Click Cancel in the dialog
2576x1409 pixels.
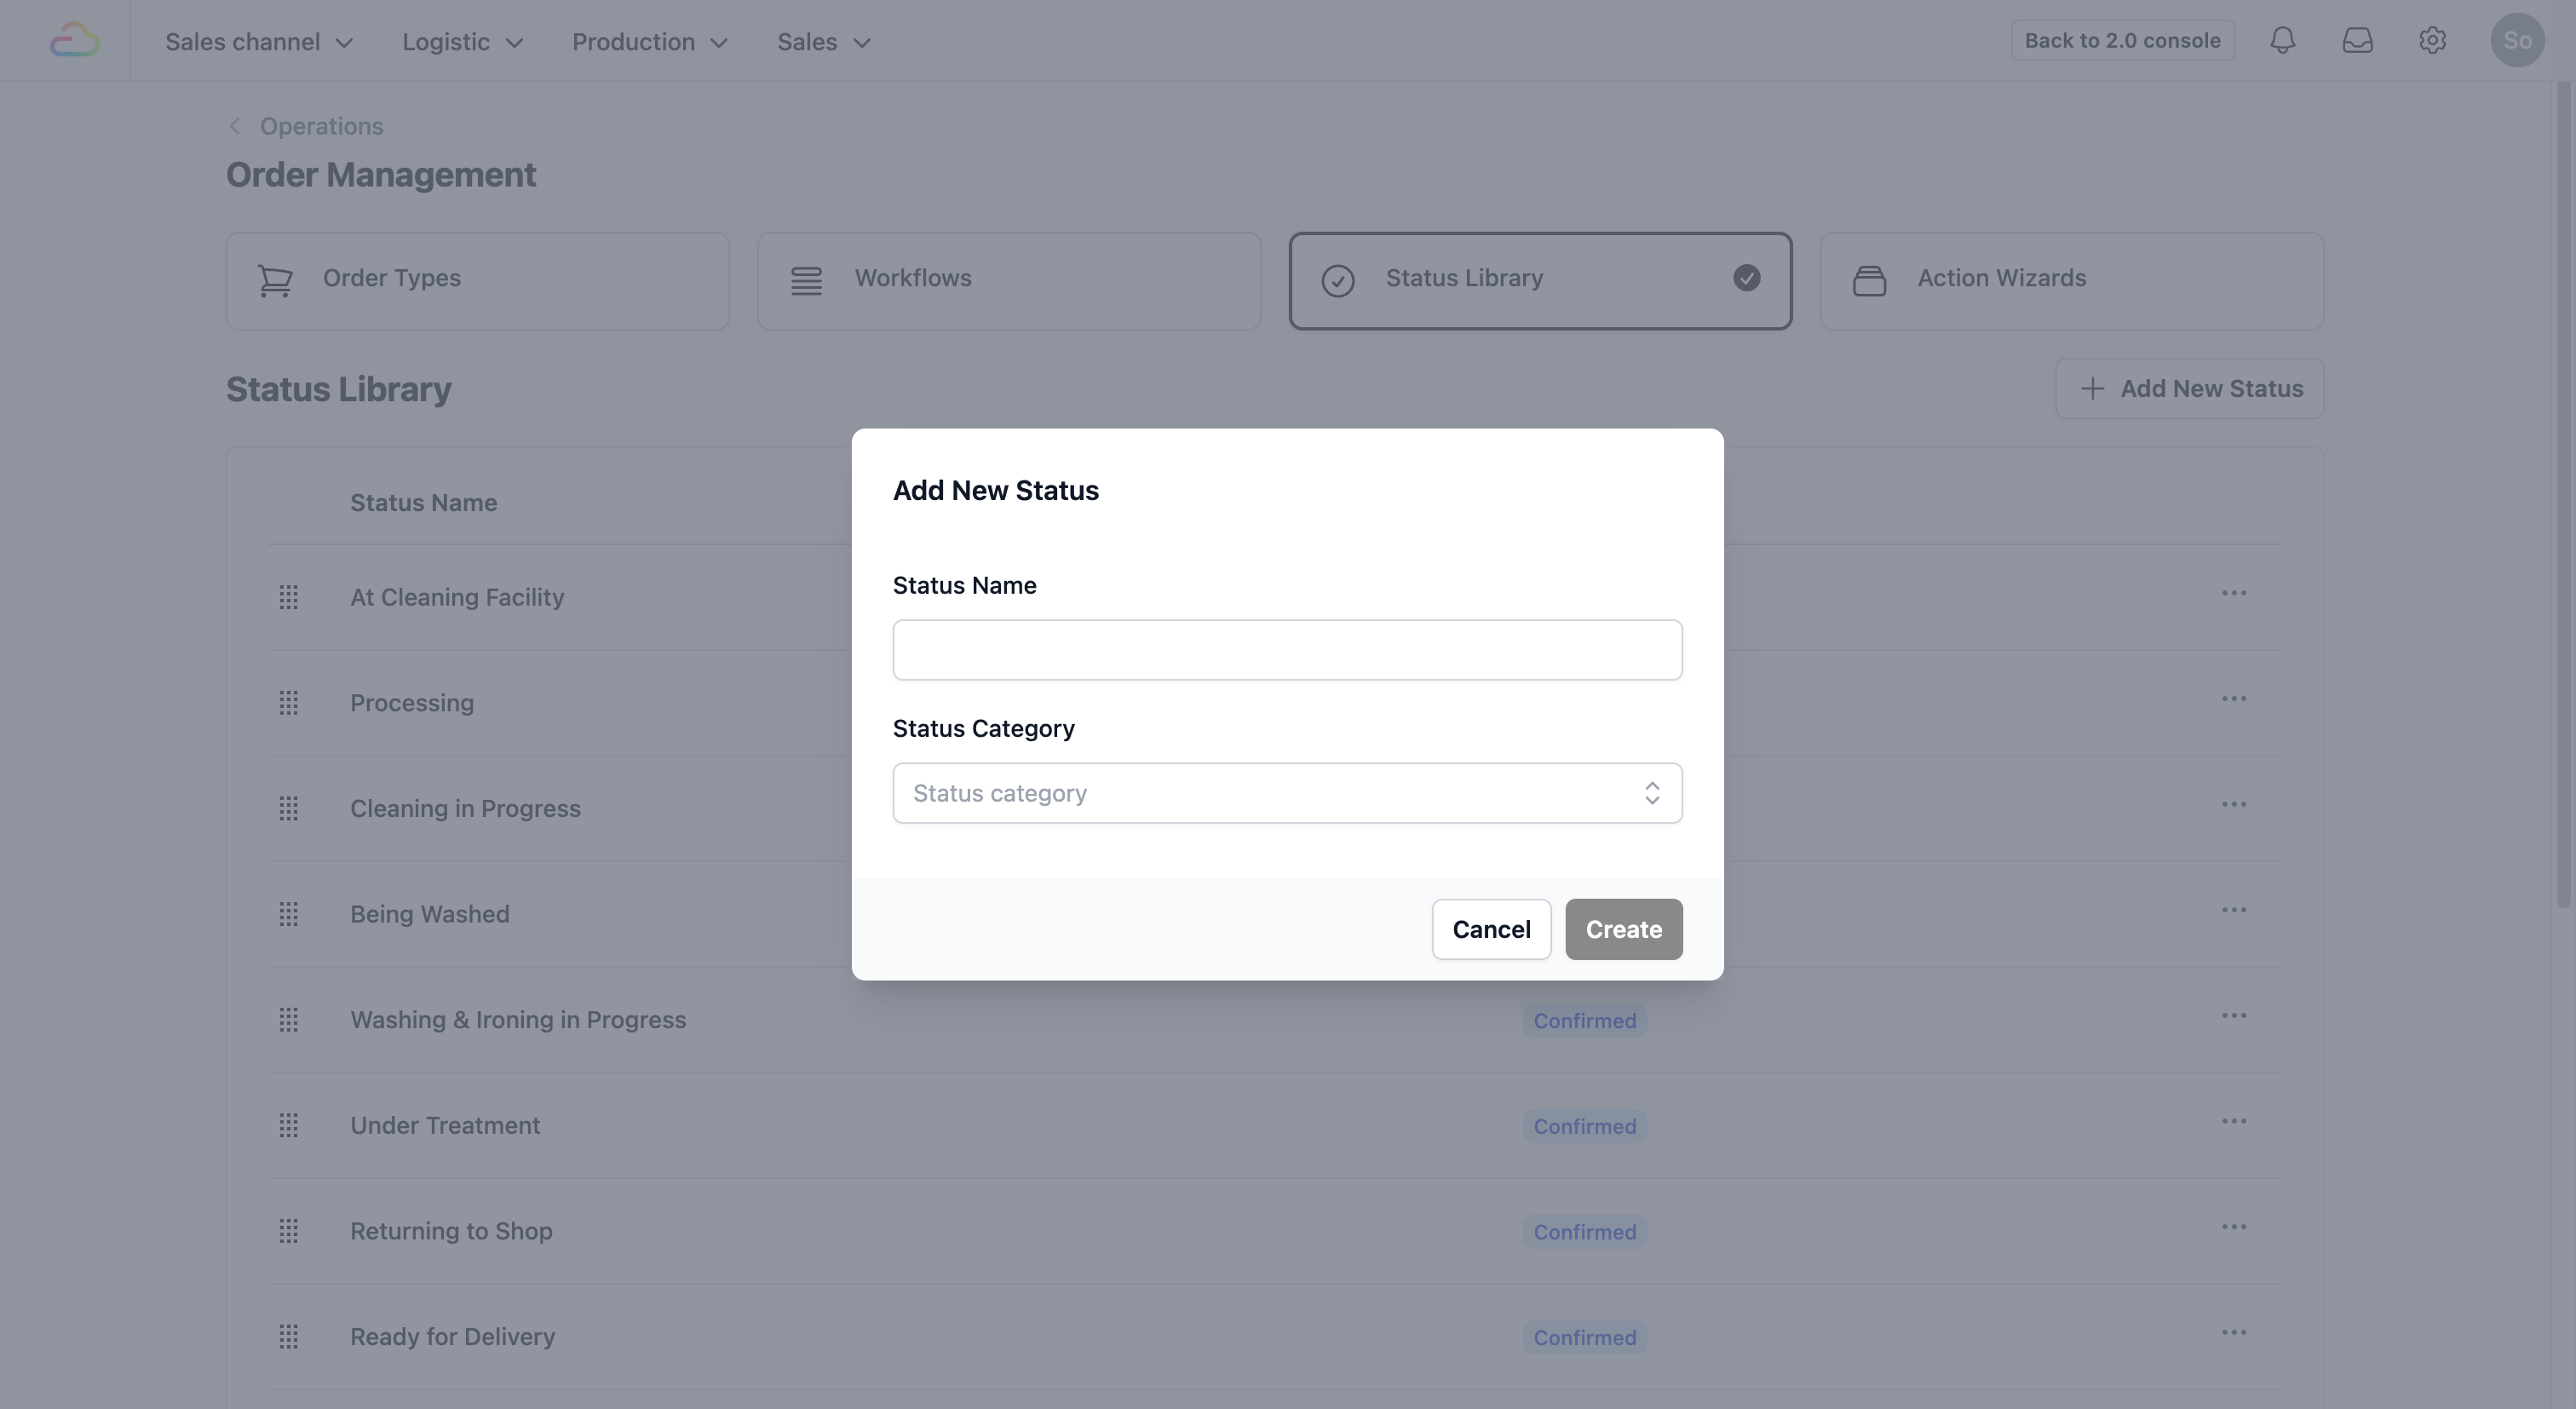(1490, 929)
